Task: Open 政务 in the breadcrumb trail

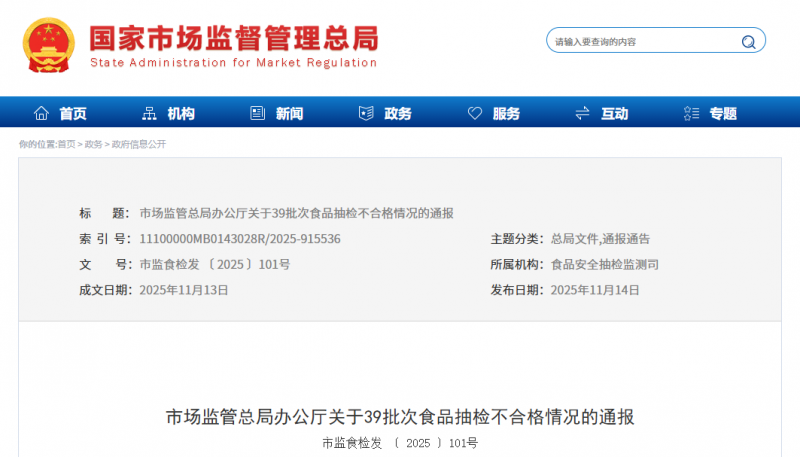Action: 94,144
